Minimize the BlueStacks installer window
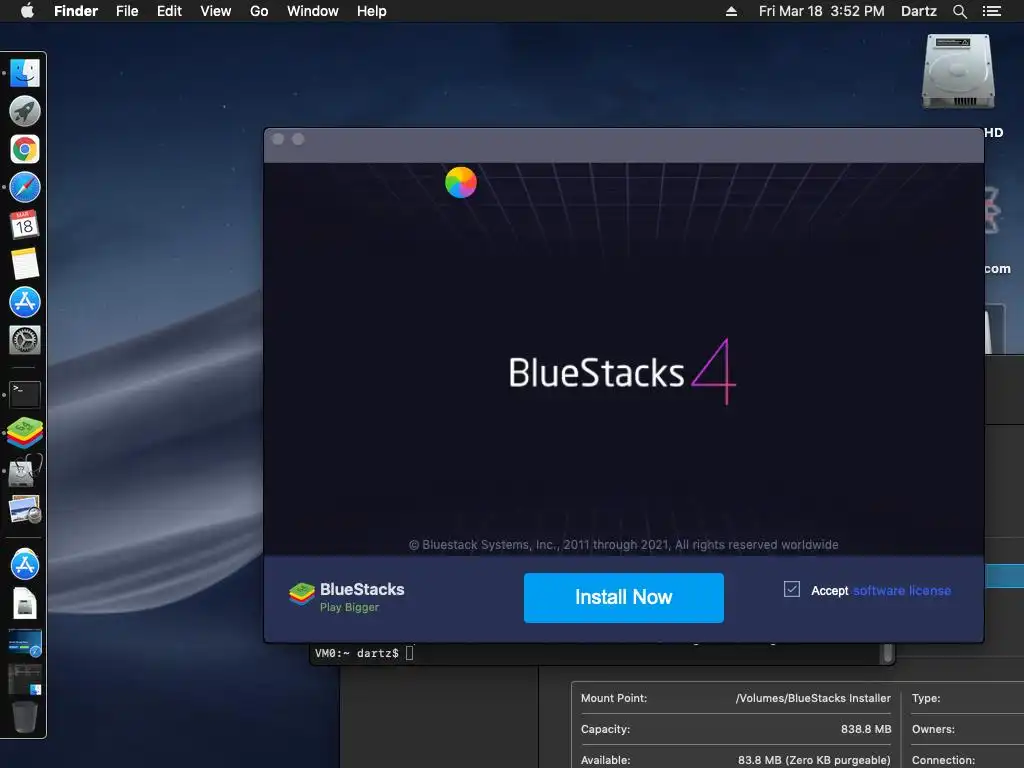The image size is (1024, 768). [x=298, y=139]
